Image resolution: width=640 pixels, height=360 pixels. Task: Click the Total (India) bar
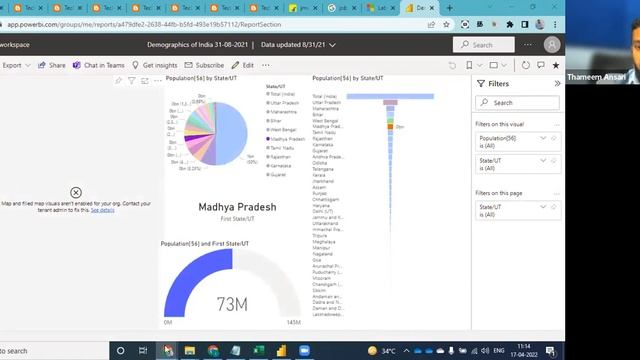pyautogui.click(x=390, y=96)
